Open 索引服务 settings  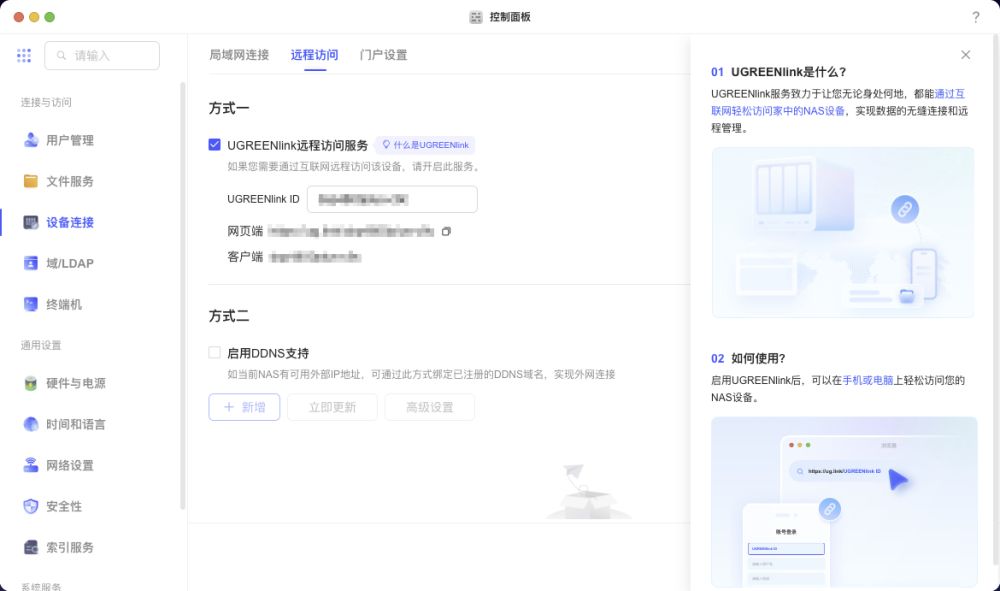[x=59, y=547]
